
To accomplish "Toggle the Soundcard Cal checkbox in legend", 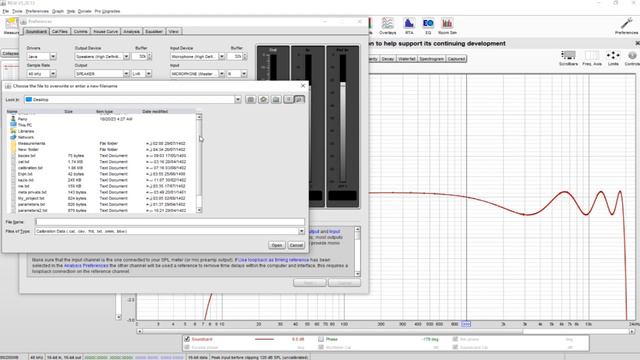I will click(x=455, y=347).
